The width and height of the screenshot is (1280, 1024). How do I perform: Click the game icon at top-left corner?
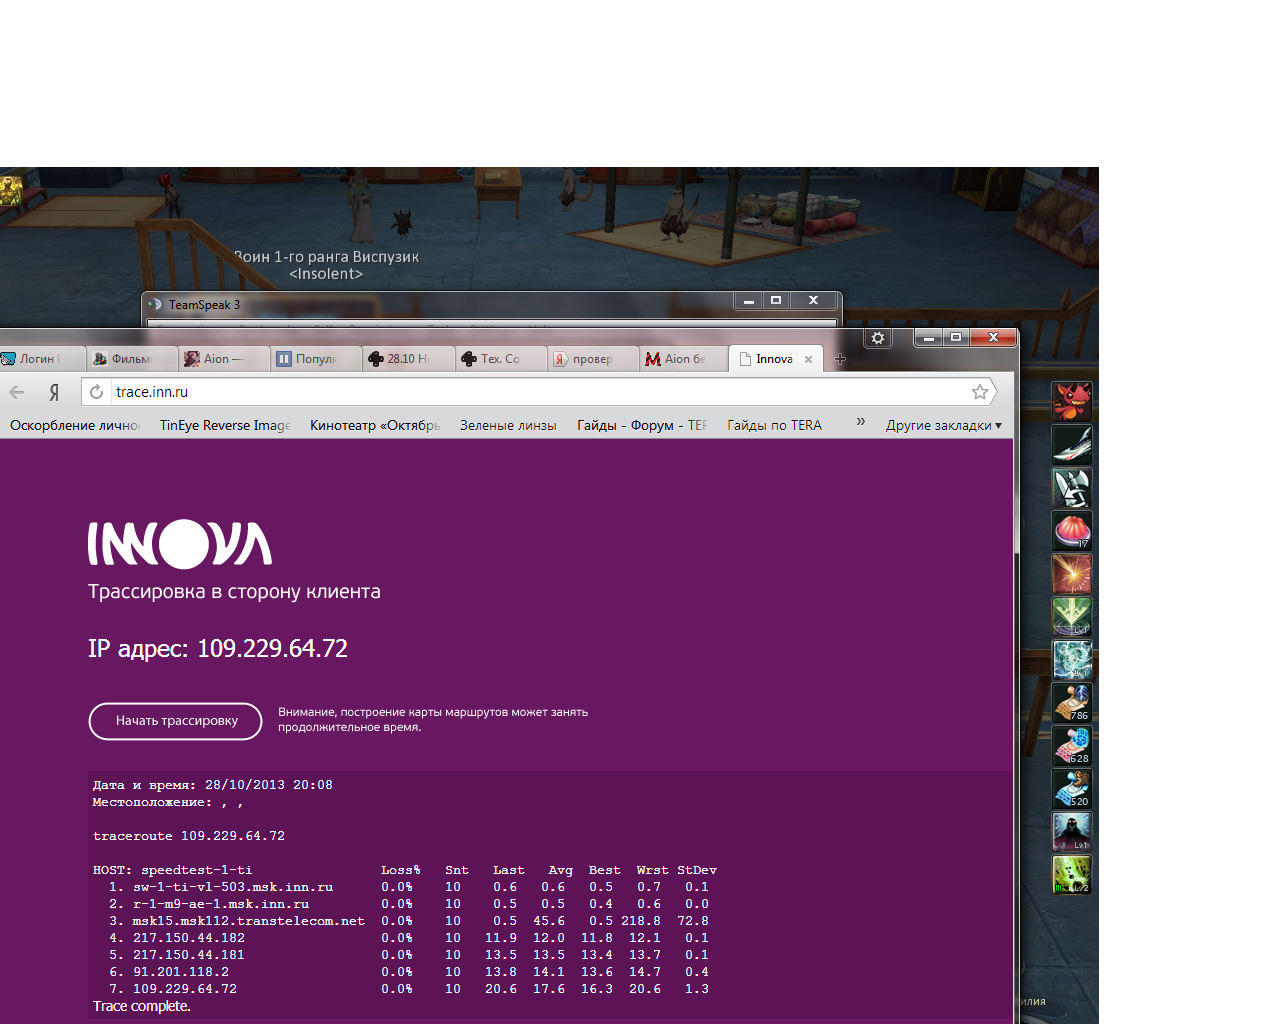point(11,191)
